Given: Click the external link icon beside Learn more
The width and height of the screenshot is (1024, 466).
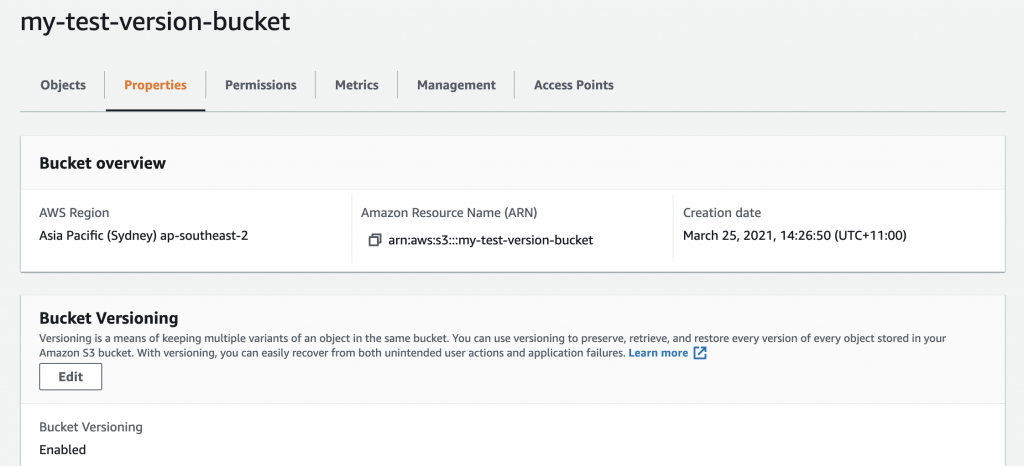Looking at the screenshot, I should pos(700,353).
